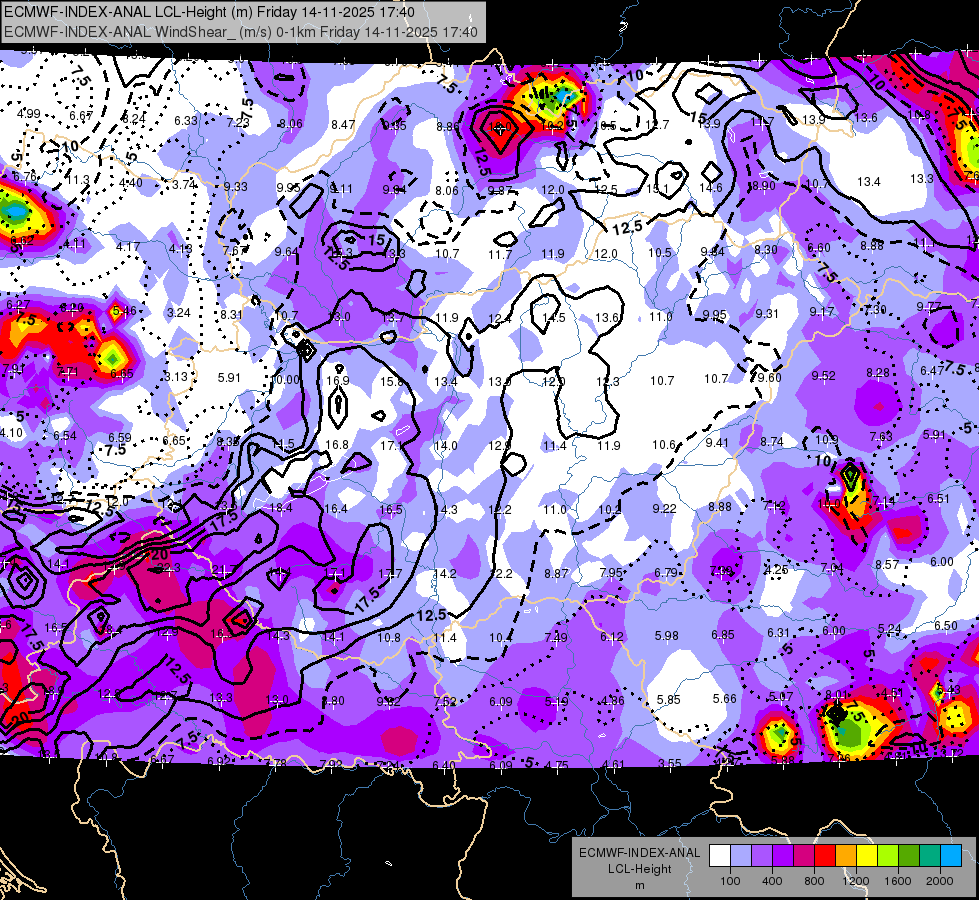Click the LCL-Height title line at top
This screenshot has height=900, width=979.
click(209, 12)
